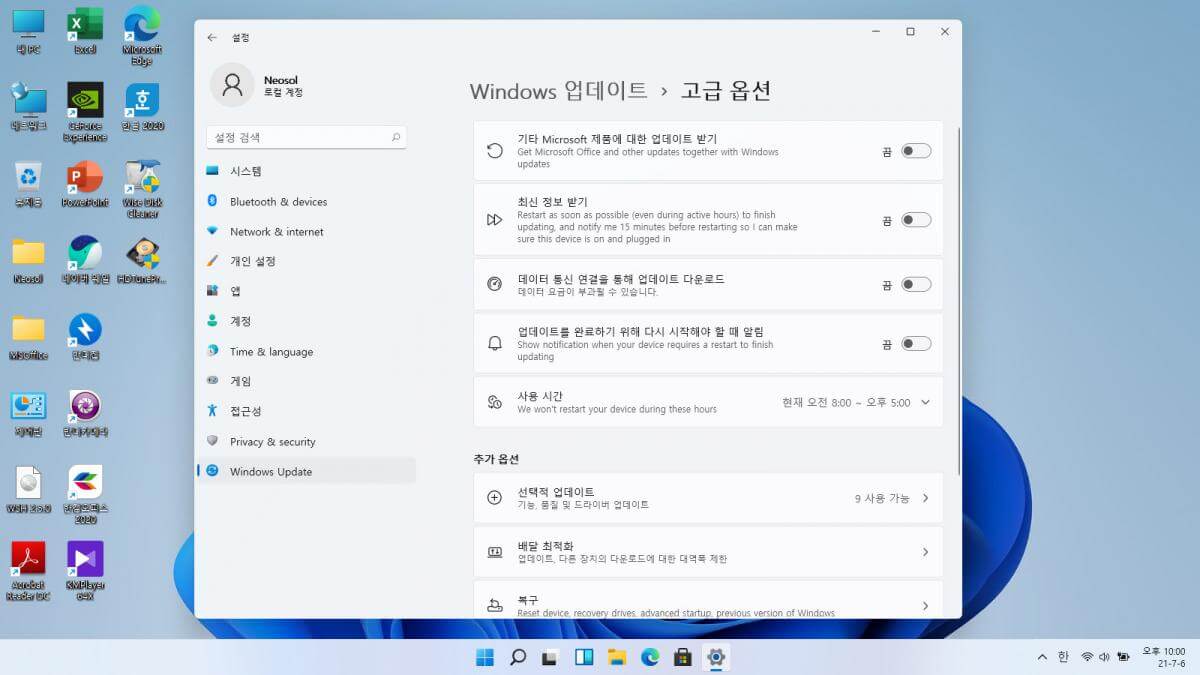The image size is (1200, 675).
Task: Open Excel shortcut on the desktop
Action: pos(85,30)
